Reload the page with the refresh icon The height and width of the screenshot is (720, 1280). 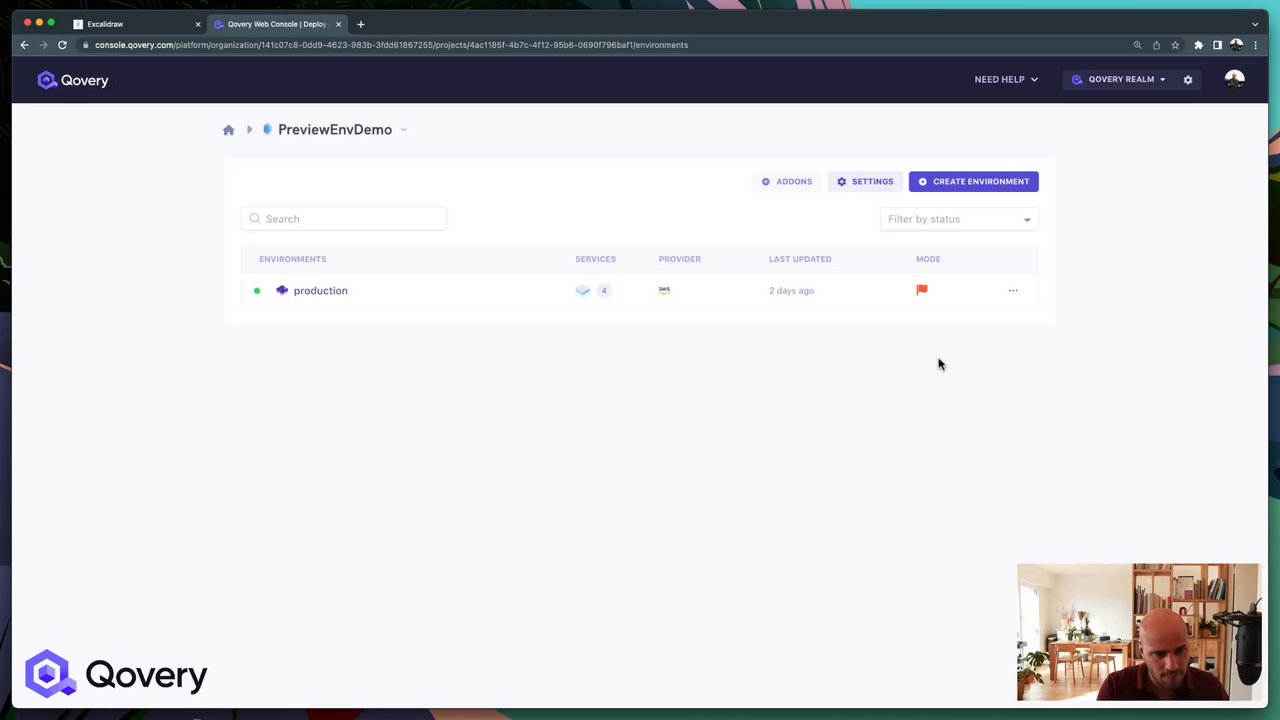click(62, 45)
